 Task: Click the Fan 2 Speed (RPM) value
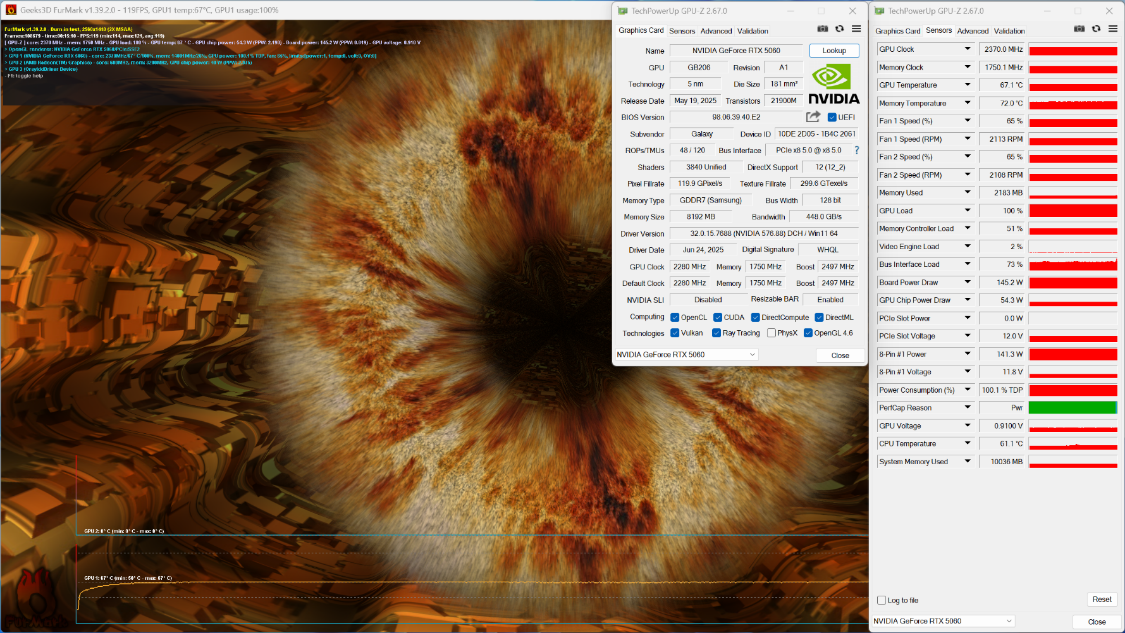point(1002,174)
